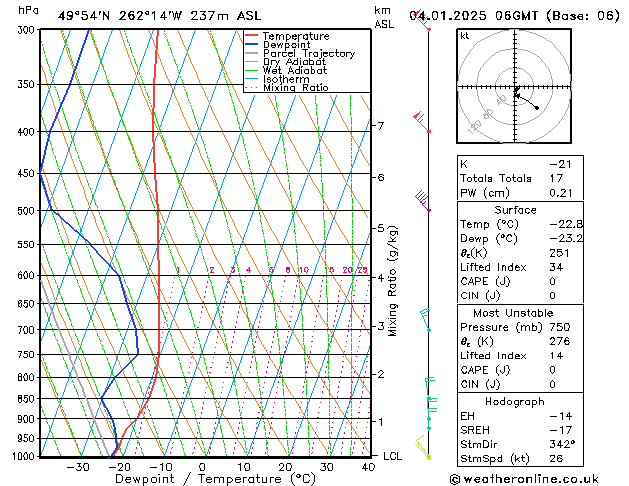
Task: Click the 500 hPa pressure axis label
Action: click(x=26, y=211)
